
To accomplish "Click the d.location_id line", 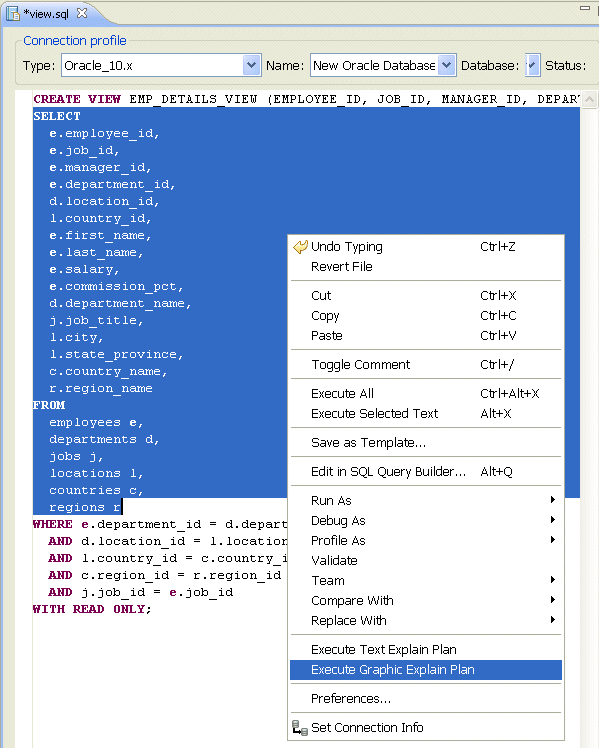I will click(x=104, y=201).
